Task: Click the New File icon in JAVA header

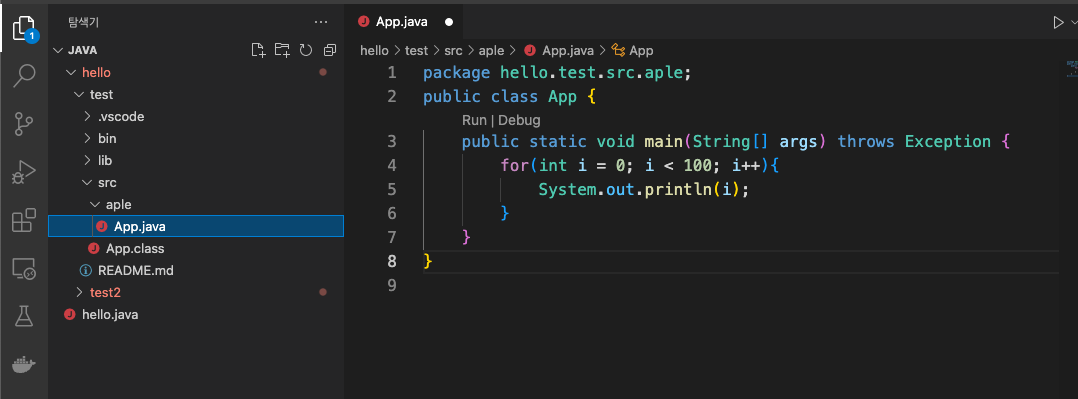Action: (x=258, y=50)
